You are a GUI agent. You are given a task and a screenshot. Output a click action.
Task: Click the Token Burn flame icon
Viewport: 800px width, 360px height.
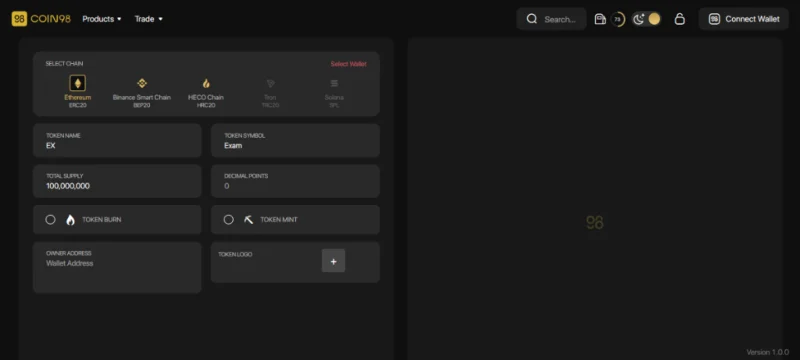70,220
